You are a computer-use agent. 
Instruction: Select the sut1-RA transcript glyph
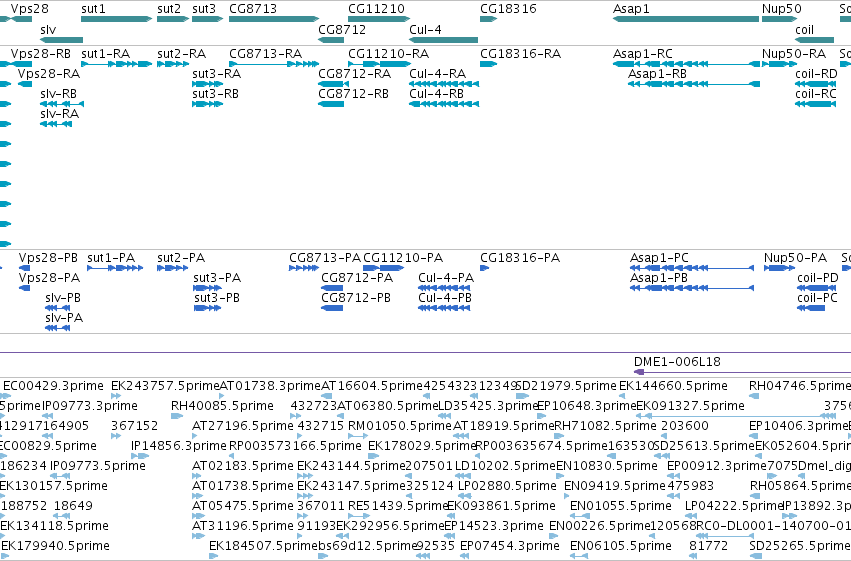click(116, 64)
